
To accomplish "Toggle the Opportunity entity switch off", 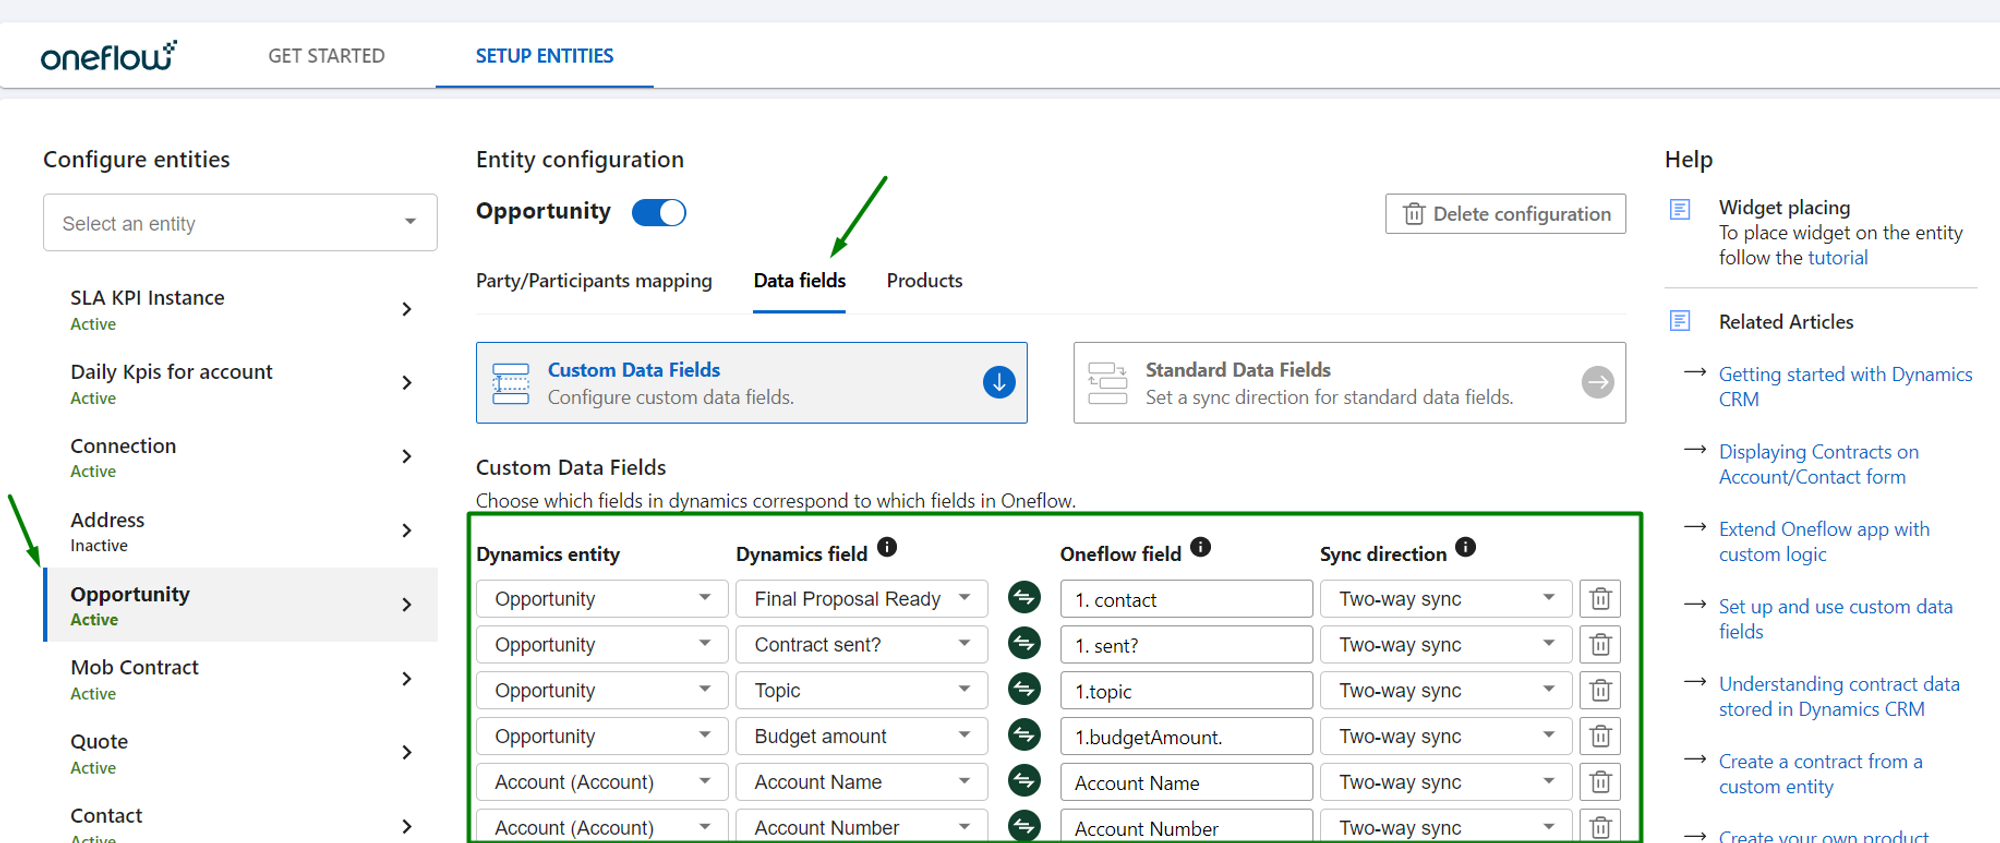I will (659, 212).
